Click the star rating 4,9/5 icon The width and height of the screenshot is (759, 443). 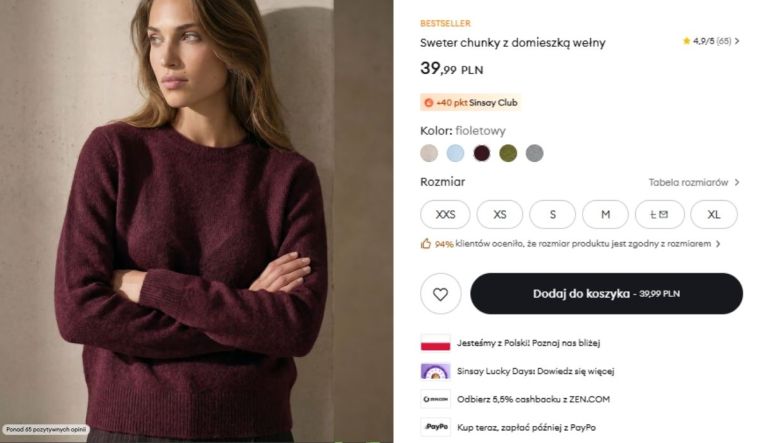coord(686,41)
